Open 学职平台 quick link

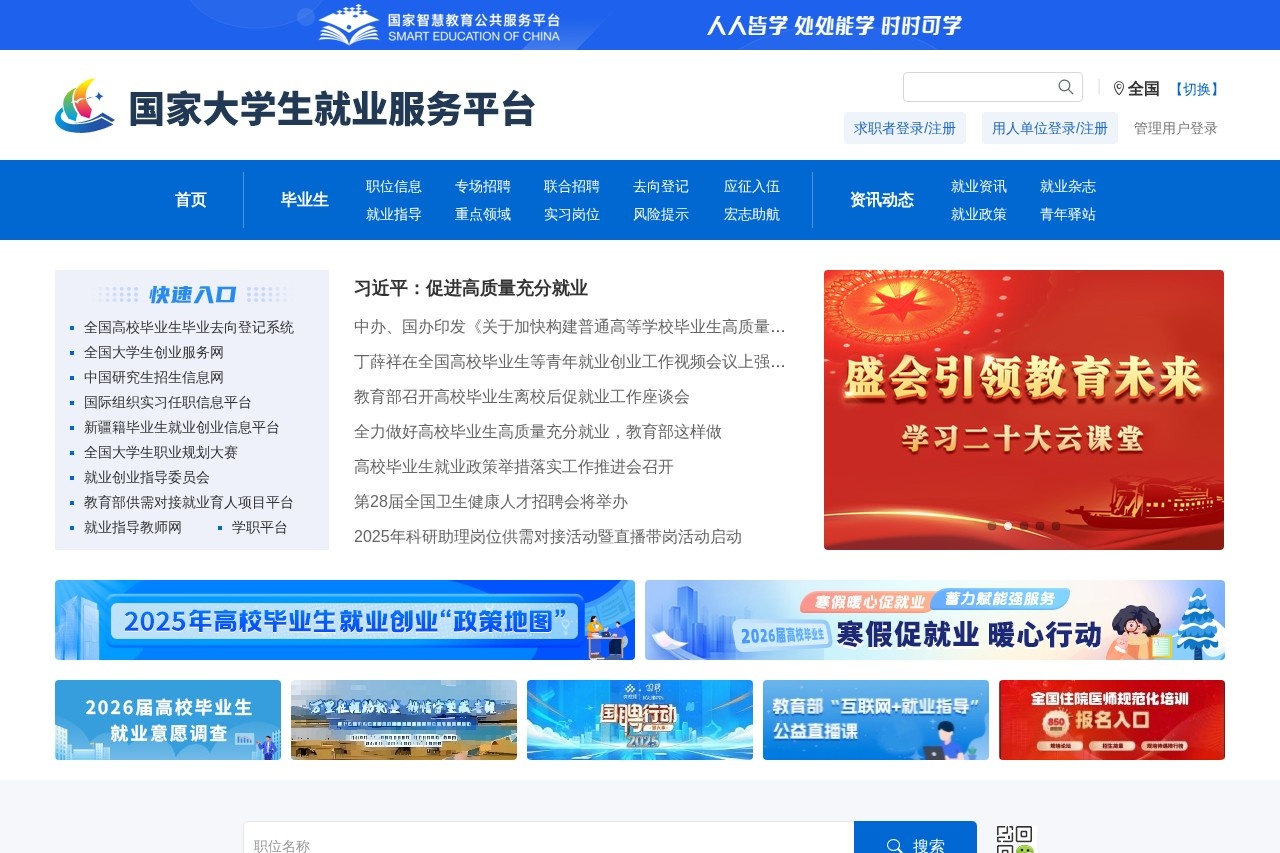point(260,527)
